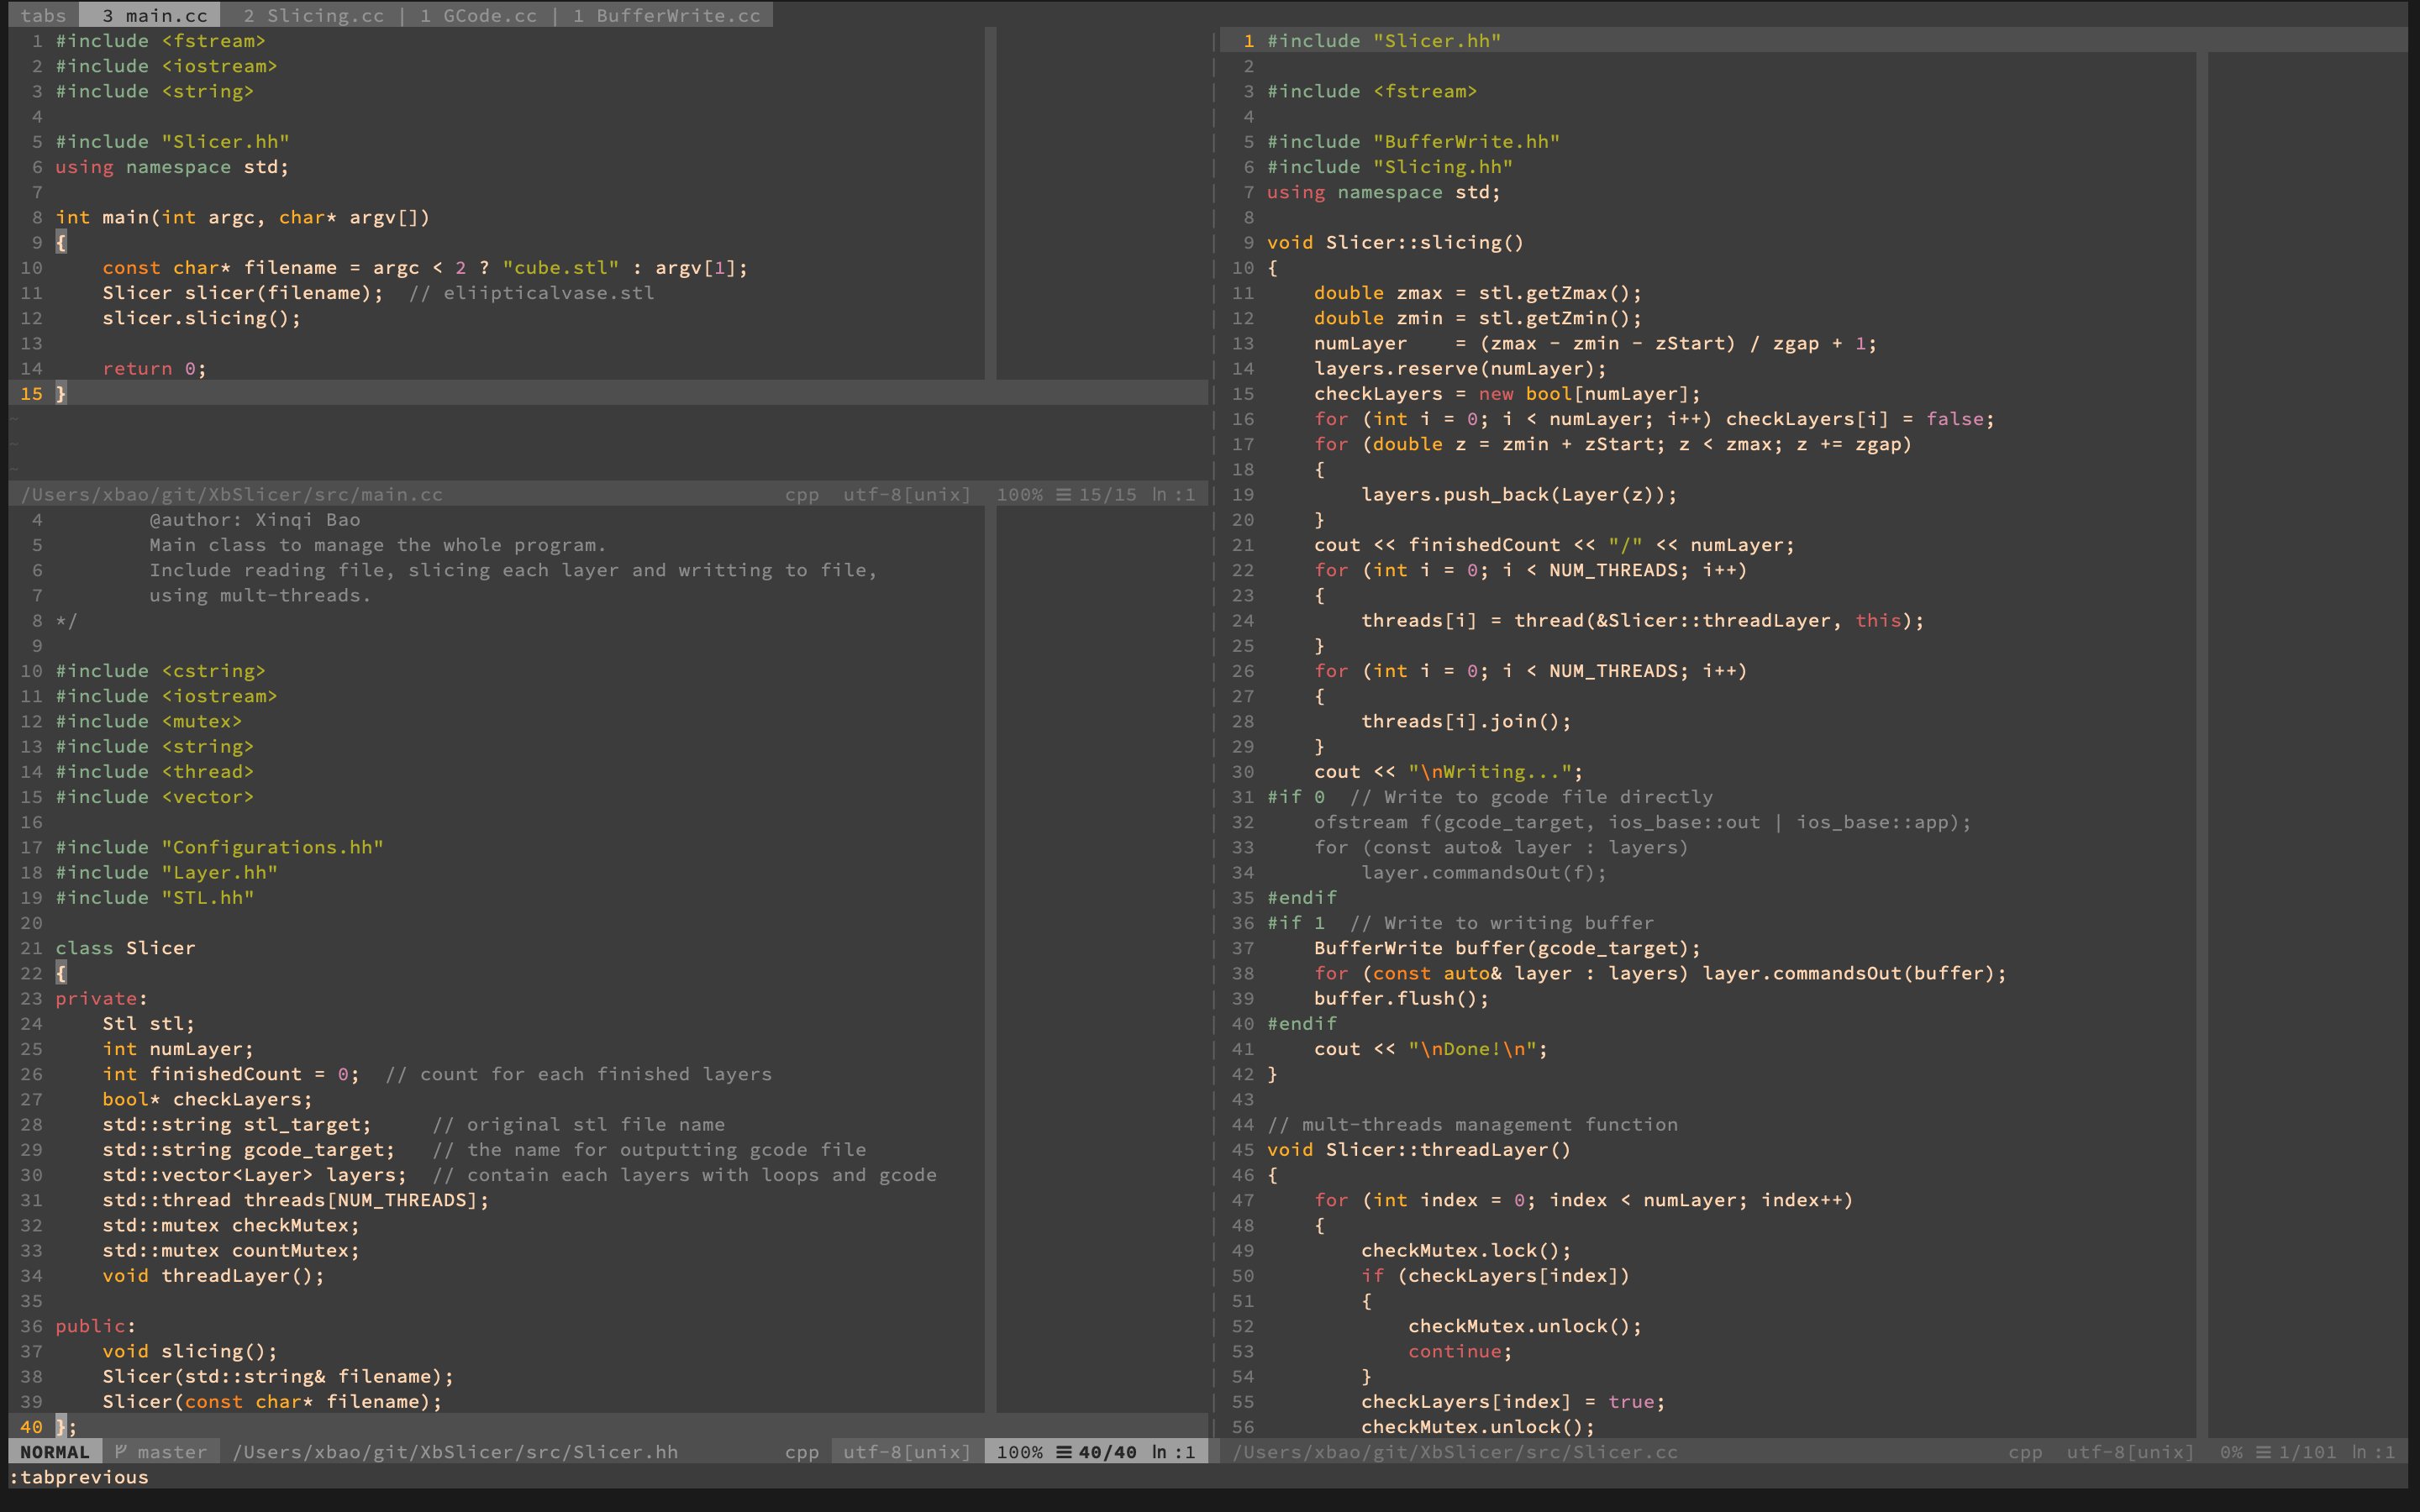This screenshot has width=2420, height=1512.
Task: Click line 45 'void Slicer::threadLayer()'
Action: pos(1418,1149)
